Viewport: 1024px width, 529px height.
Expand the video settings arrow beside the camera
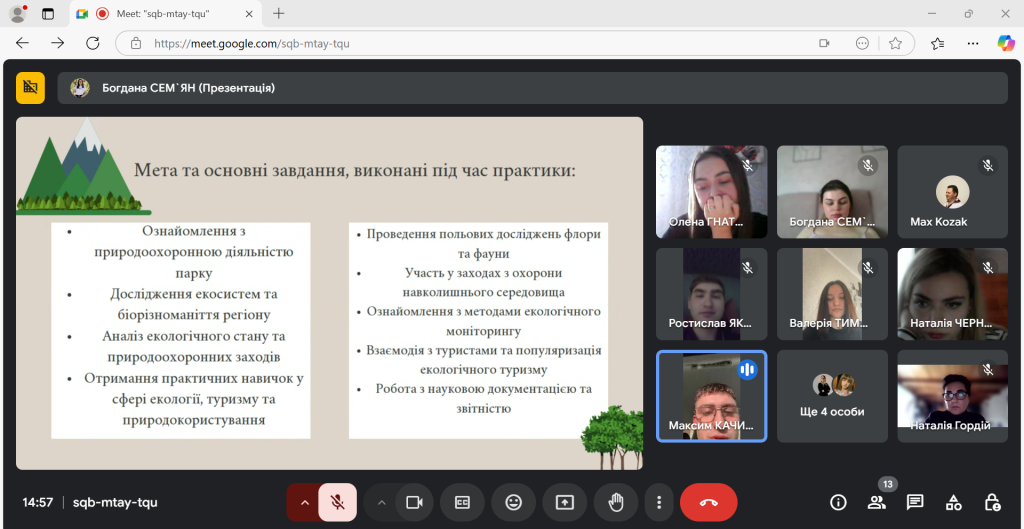tap(381, 502)
